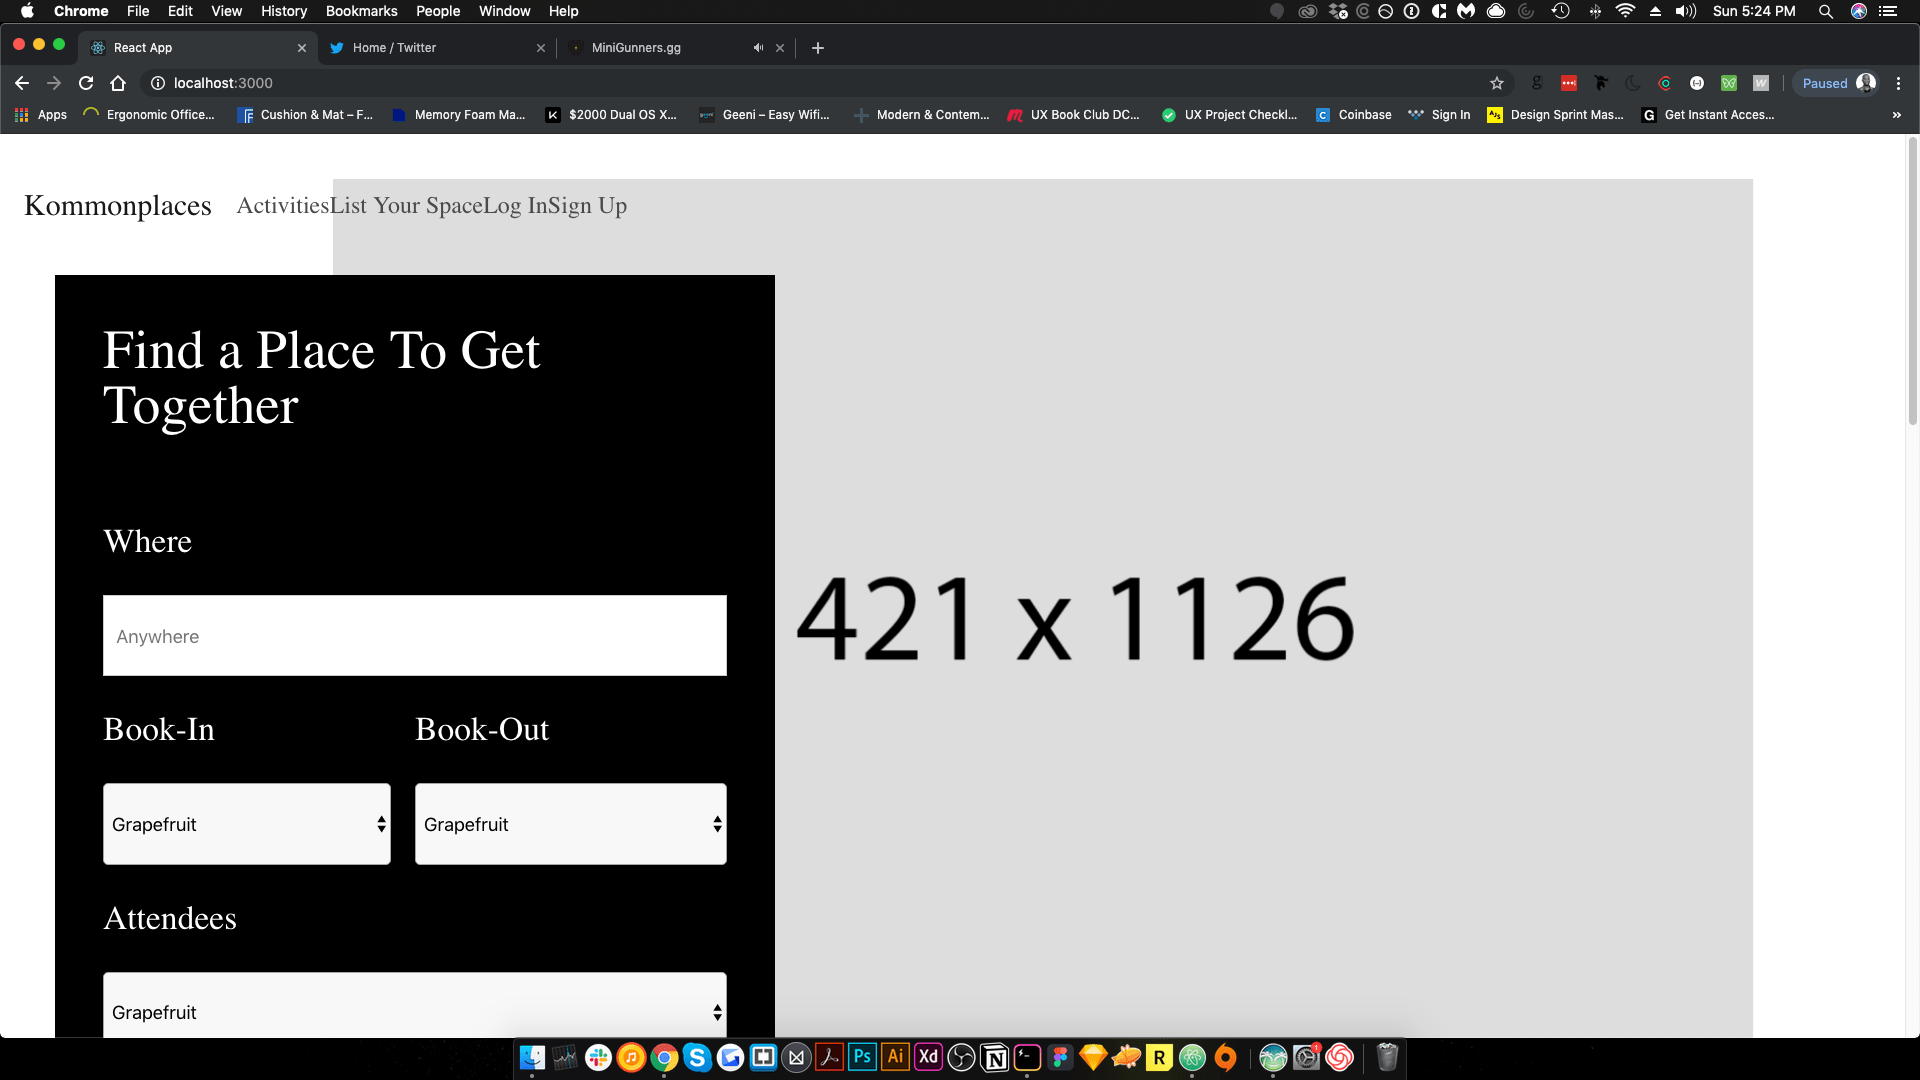
Task: Mute audio on the MiniGunners.gg tab
Action: tap(759, 47)
